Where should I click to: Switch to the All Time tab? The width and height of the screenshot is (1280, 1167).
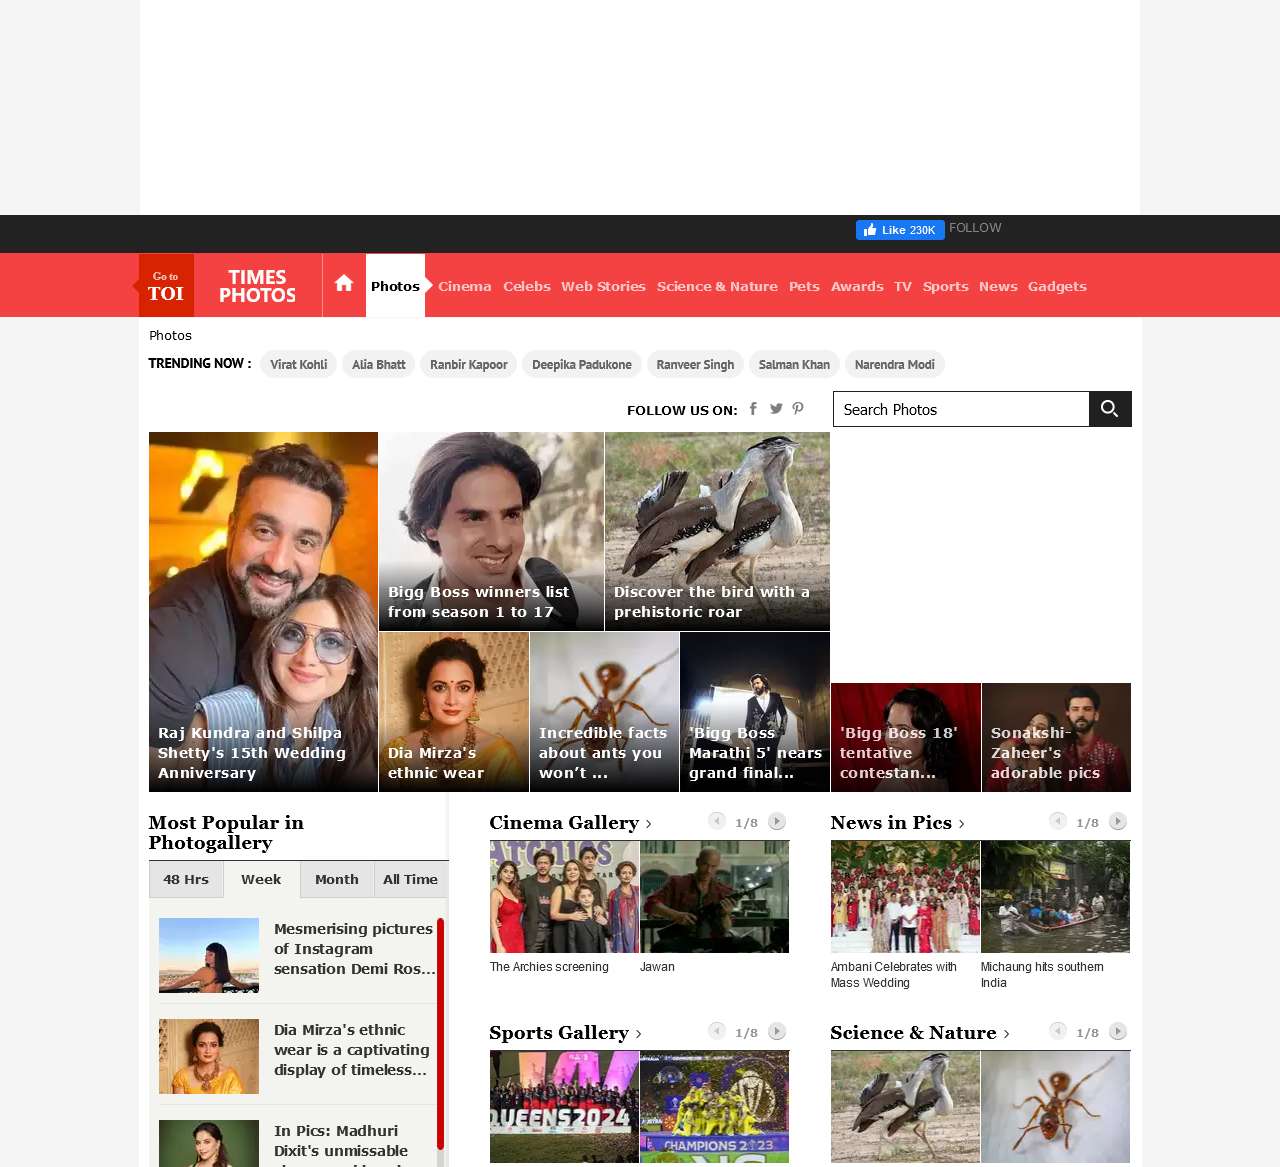pyautogui.click(x=411, y=879)
